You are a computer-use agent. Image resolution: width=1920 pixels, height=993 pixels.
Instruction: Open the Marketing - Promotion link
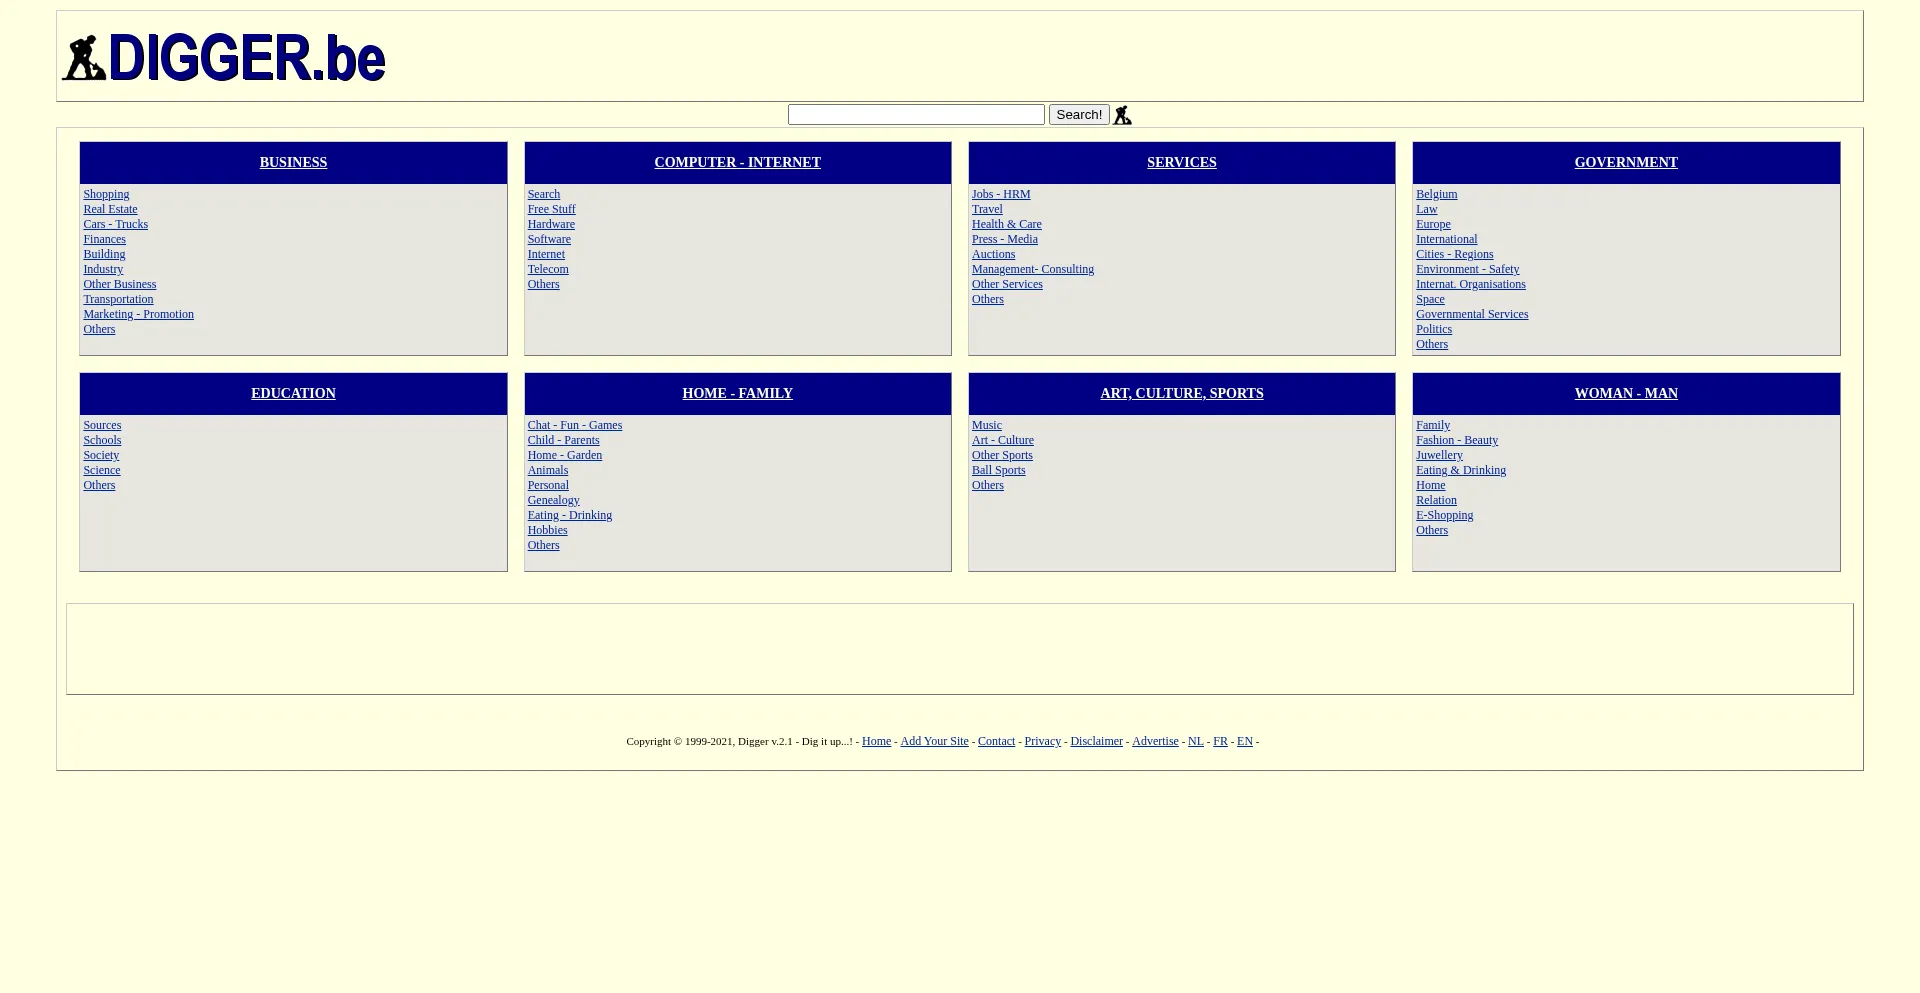pos(138,314)
